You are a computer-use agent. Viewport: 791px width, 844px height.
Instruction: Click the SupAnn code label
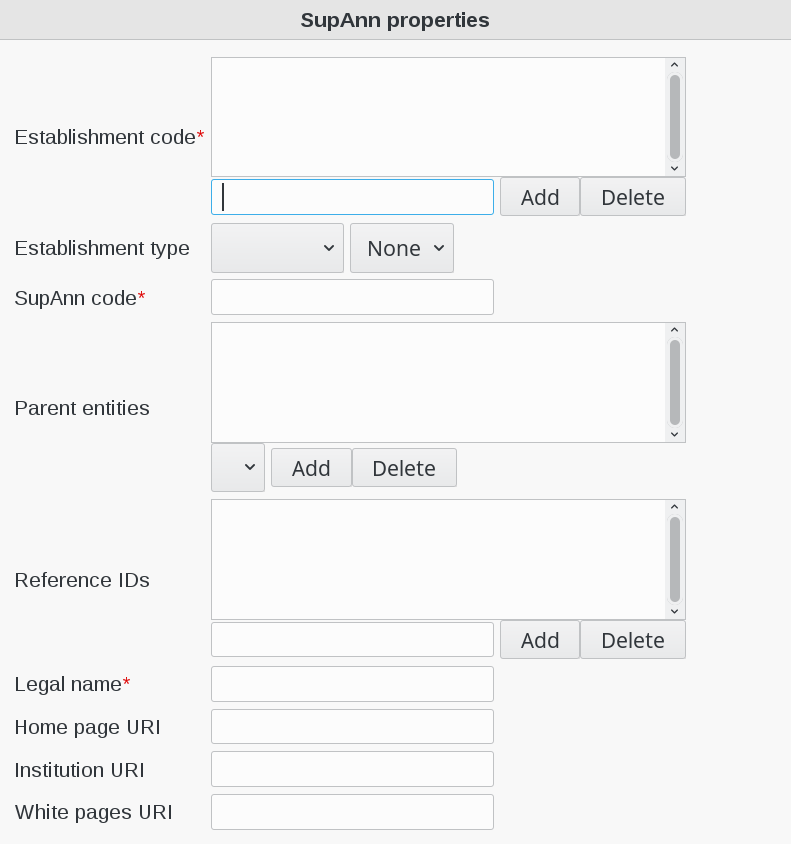tap(80, 298)
